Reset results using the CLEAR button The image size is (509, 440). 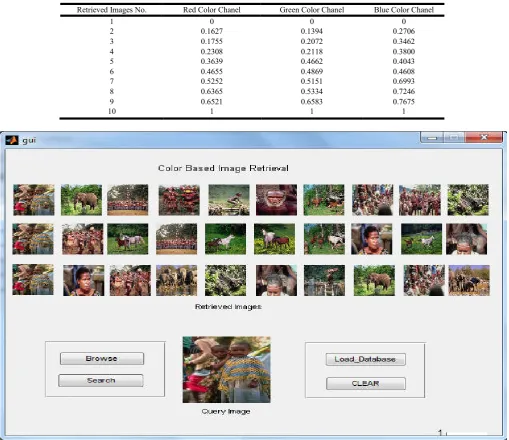pos(366,383)
